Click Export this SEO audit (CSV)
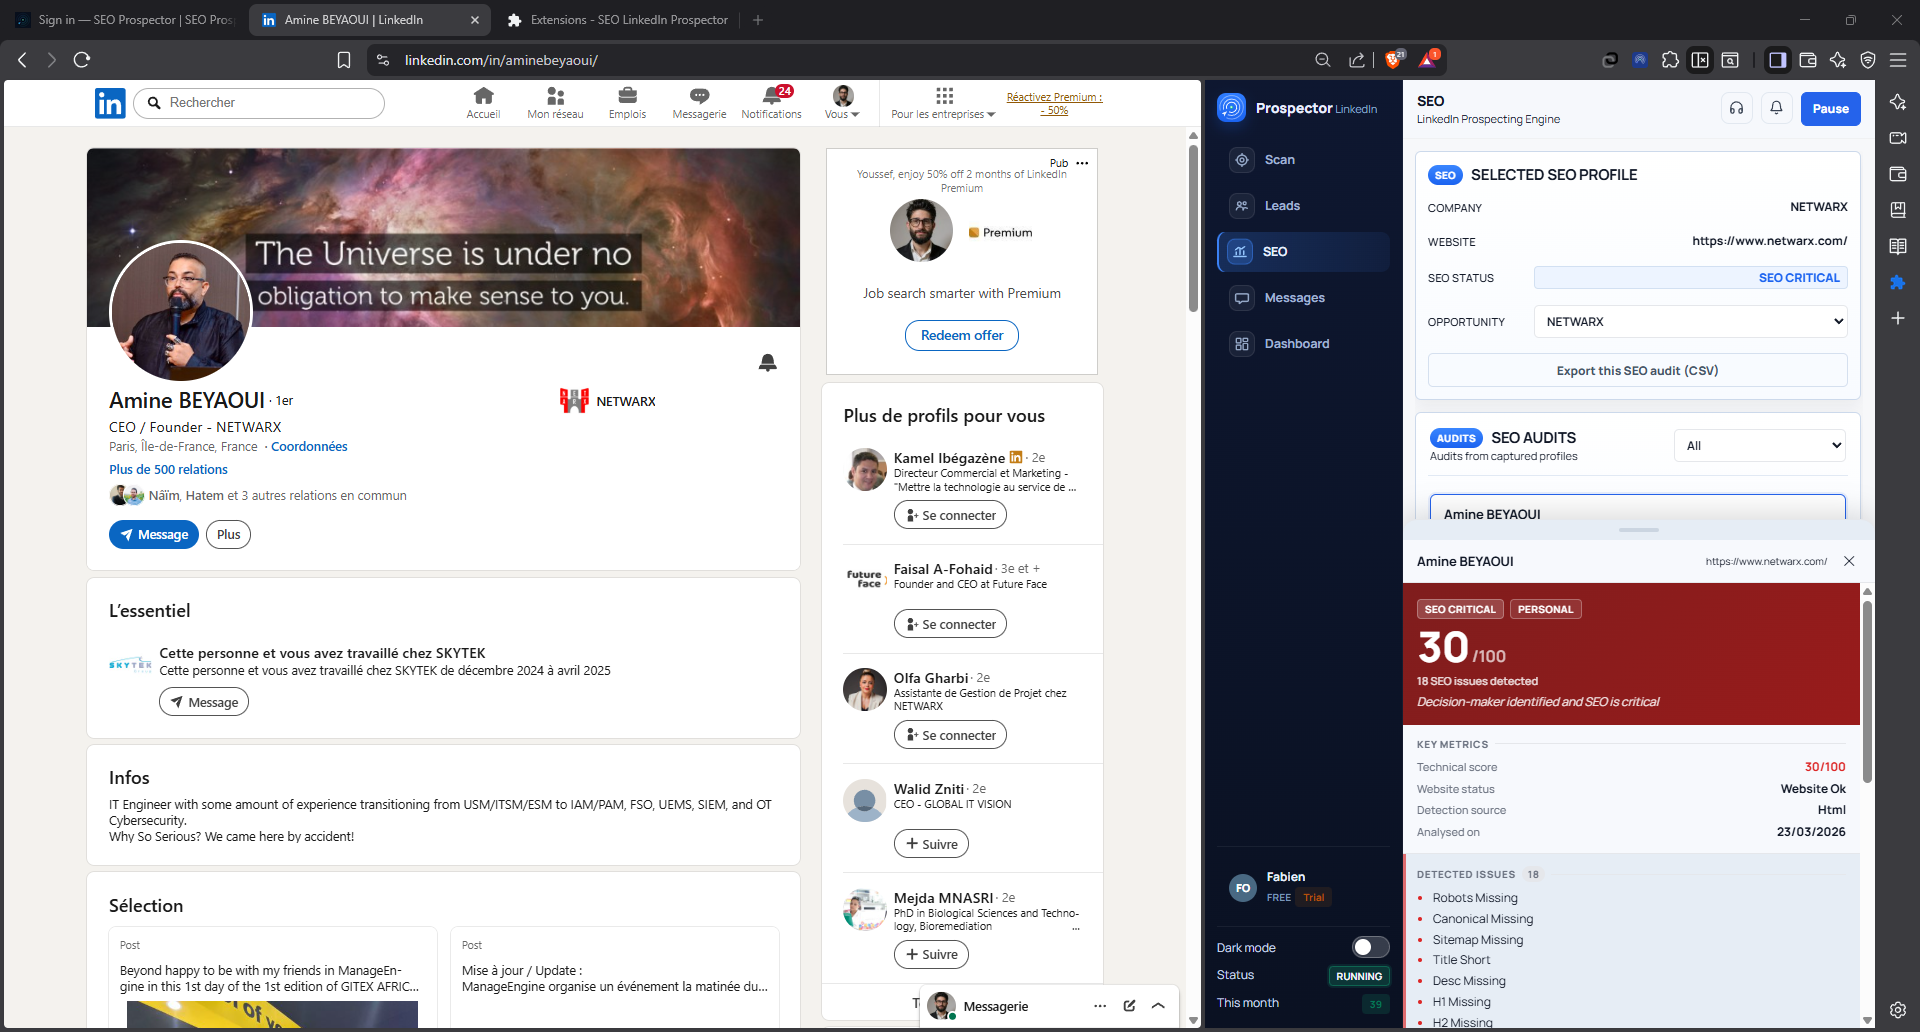Image resolution: width=1920 pixels, height=1032 pixels. point(1636,370)
